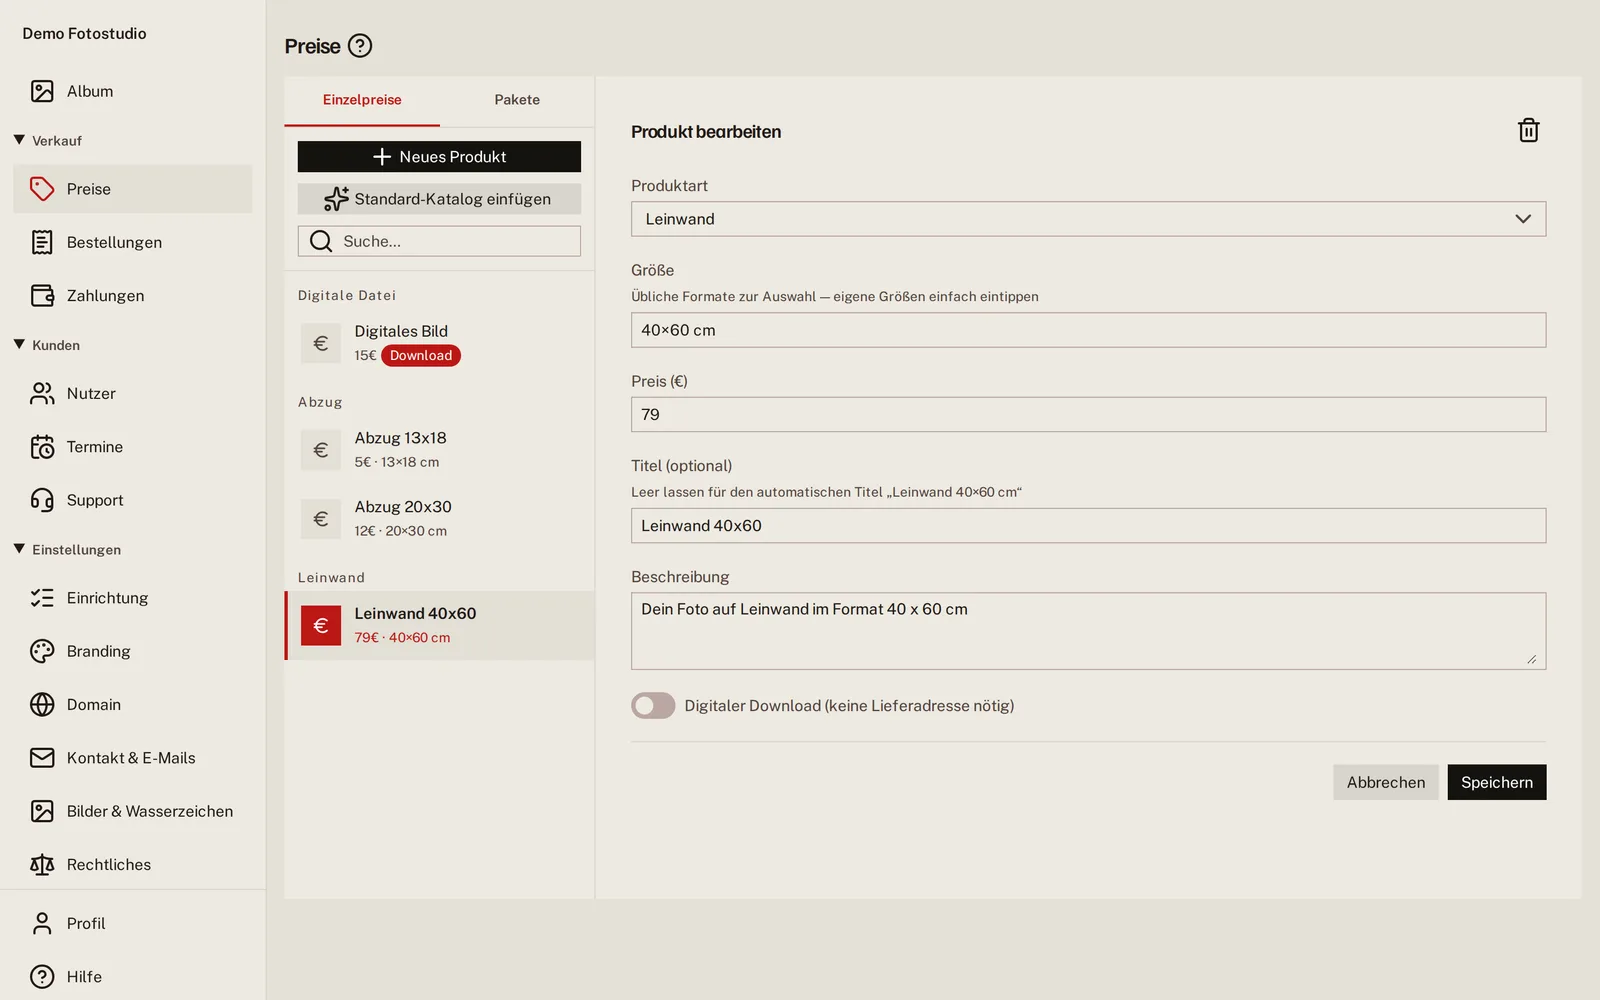Click the Zahlungen wallet icon
This screenshot has width=1600, height=1000.
point(42,296)
